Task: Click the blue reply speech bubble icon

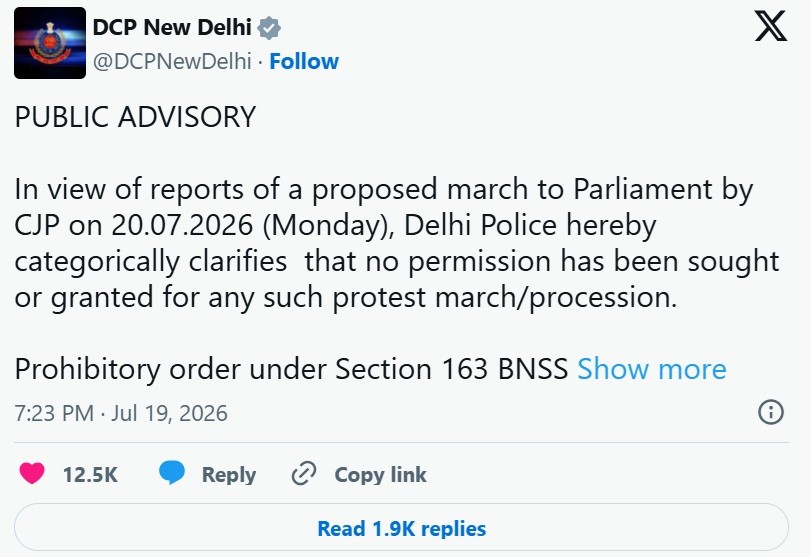Action: [x=172, y=473]
